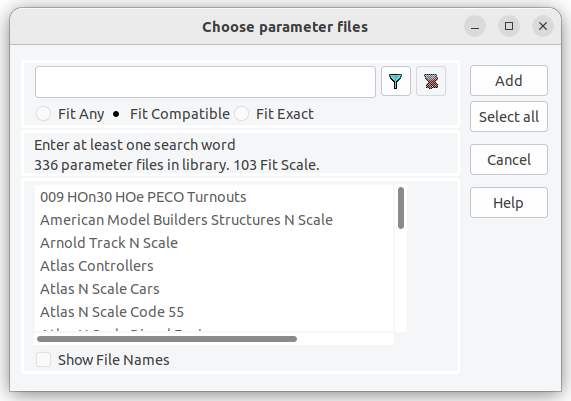Focus the search word input field

[x=205, y=82]
